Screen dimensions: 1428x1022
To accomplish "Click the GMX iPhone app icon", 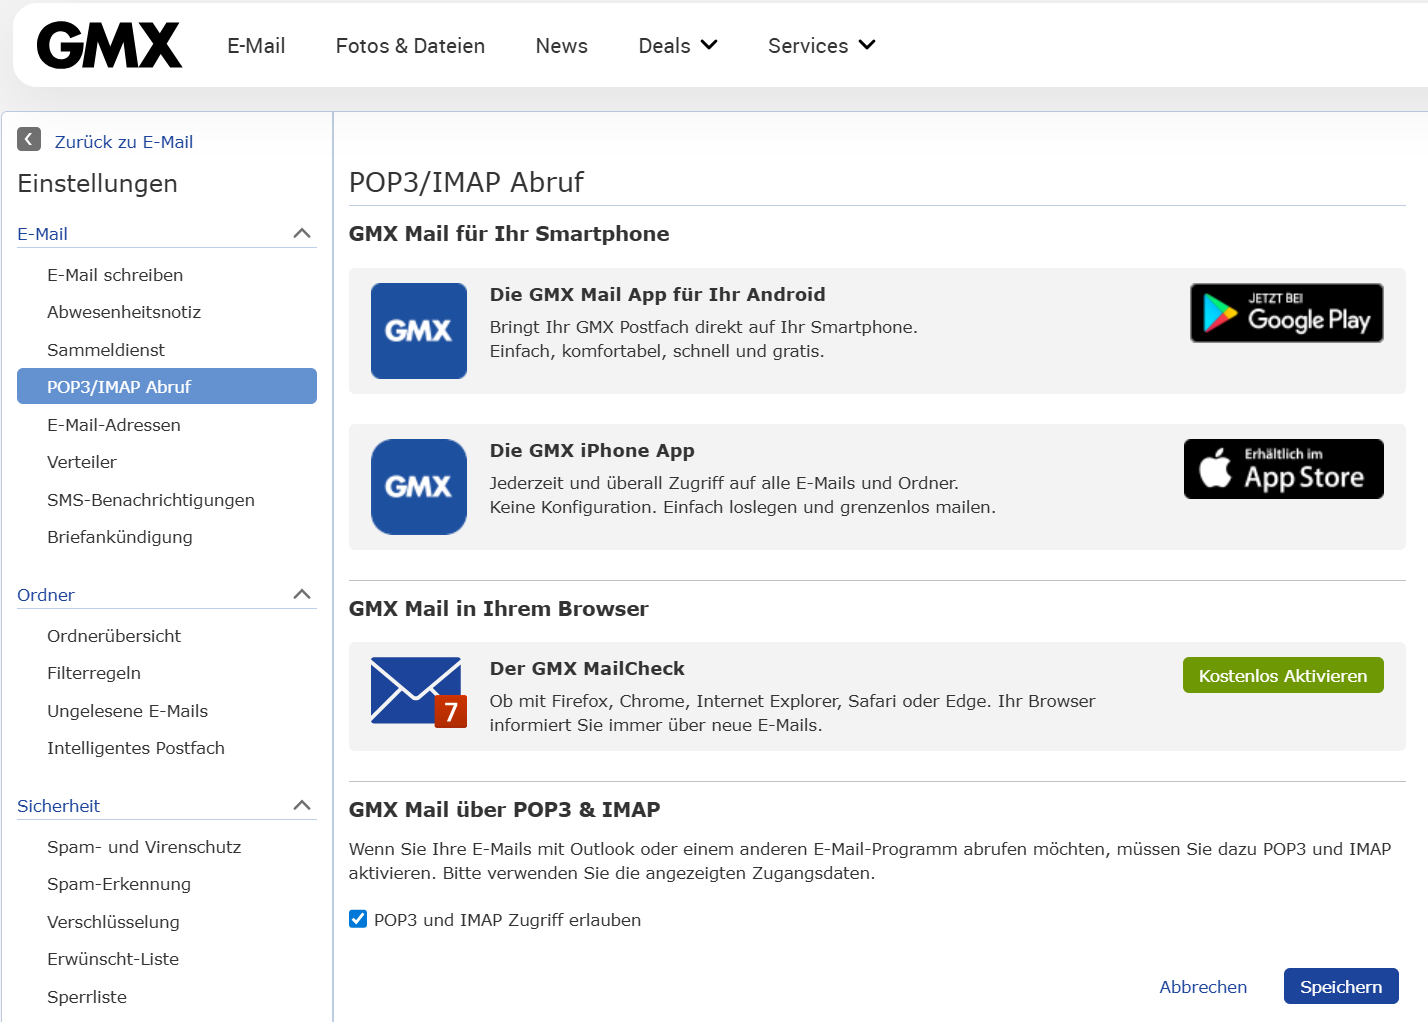I will (418, 487).
